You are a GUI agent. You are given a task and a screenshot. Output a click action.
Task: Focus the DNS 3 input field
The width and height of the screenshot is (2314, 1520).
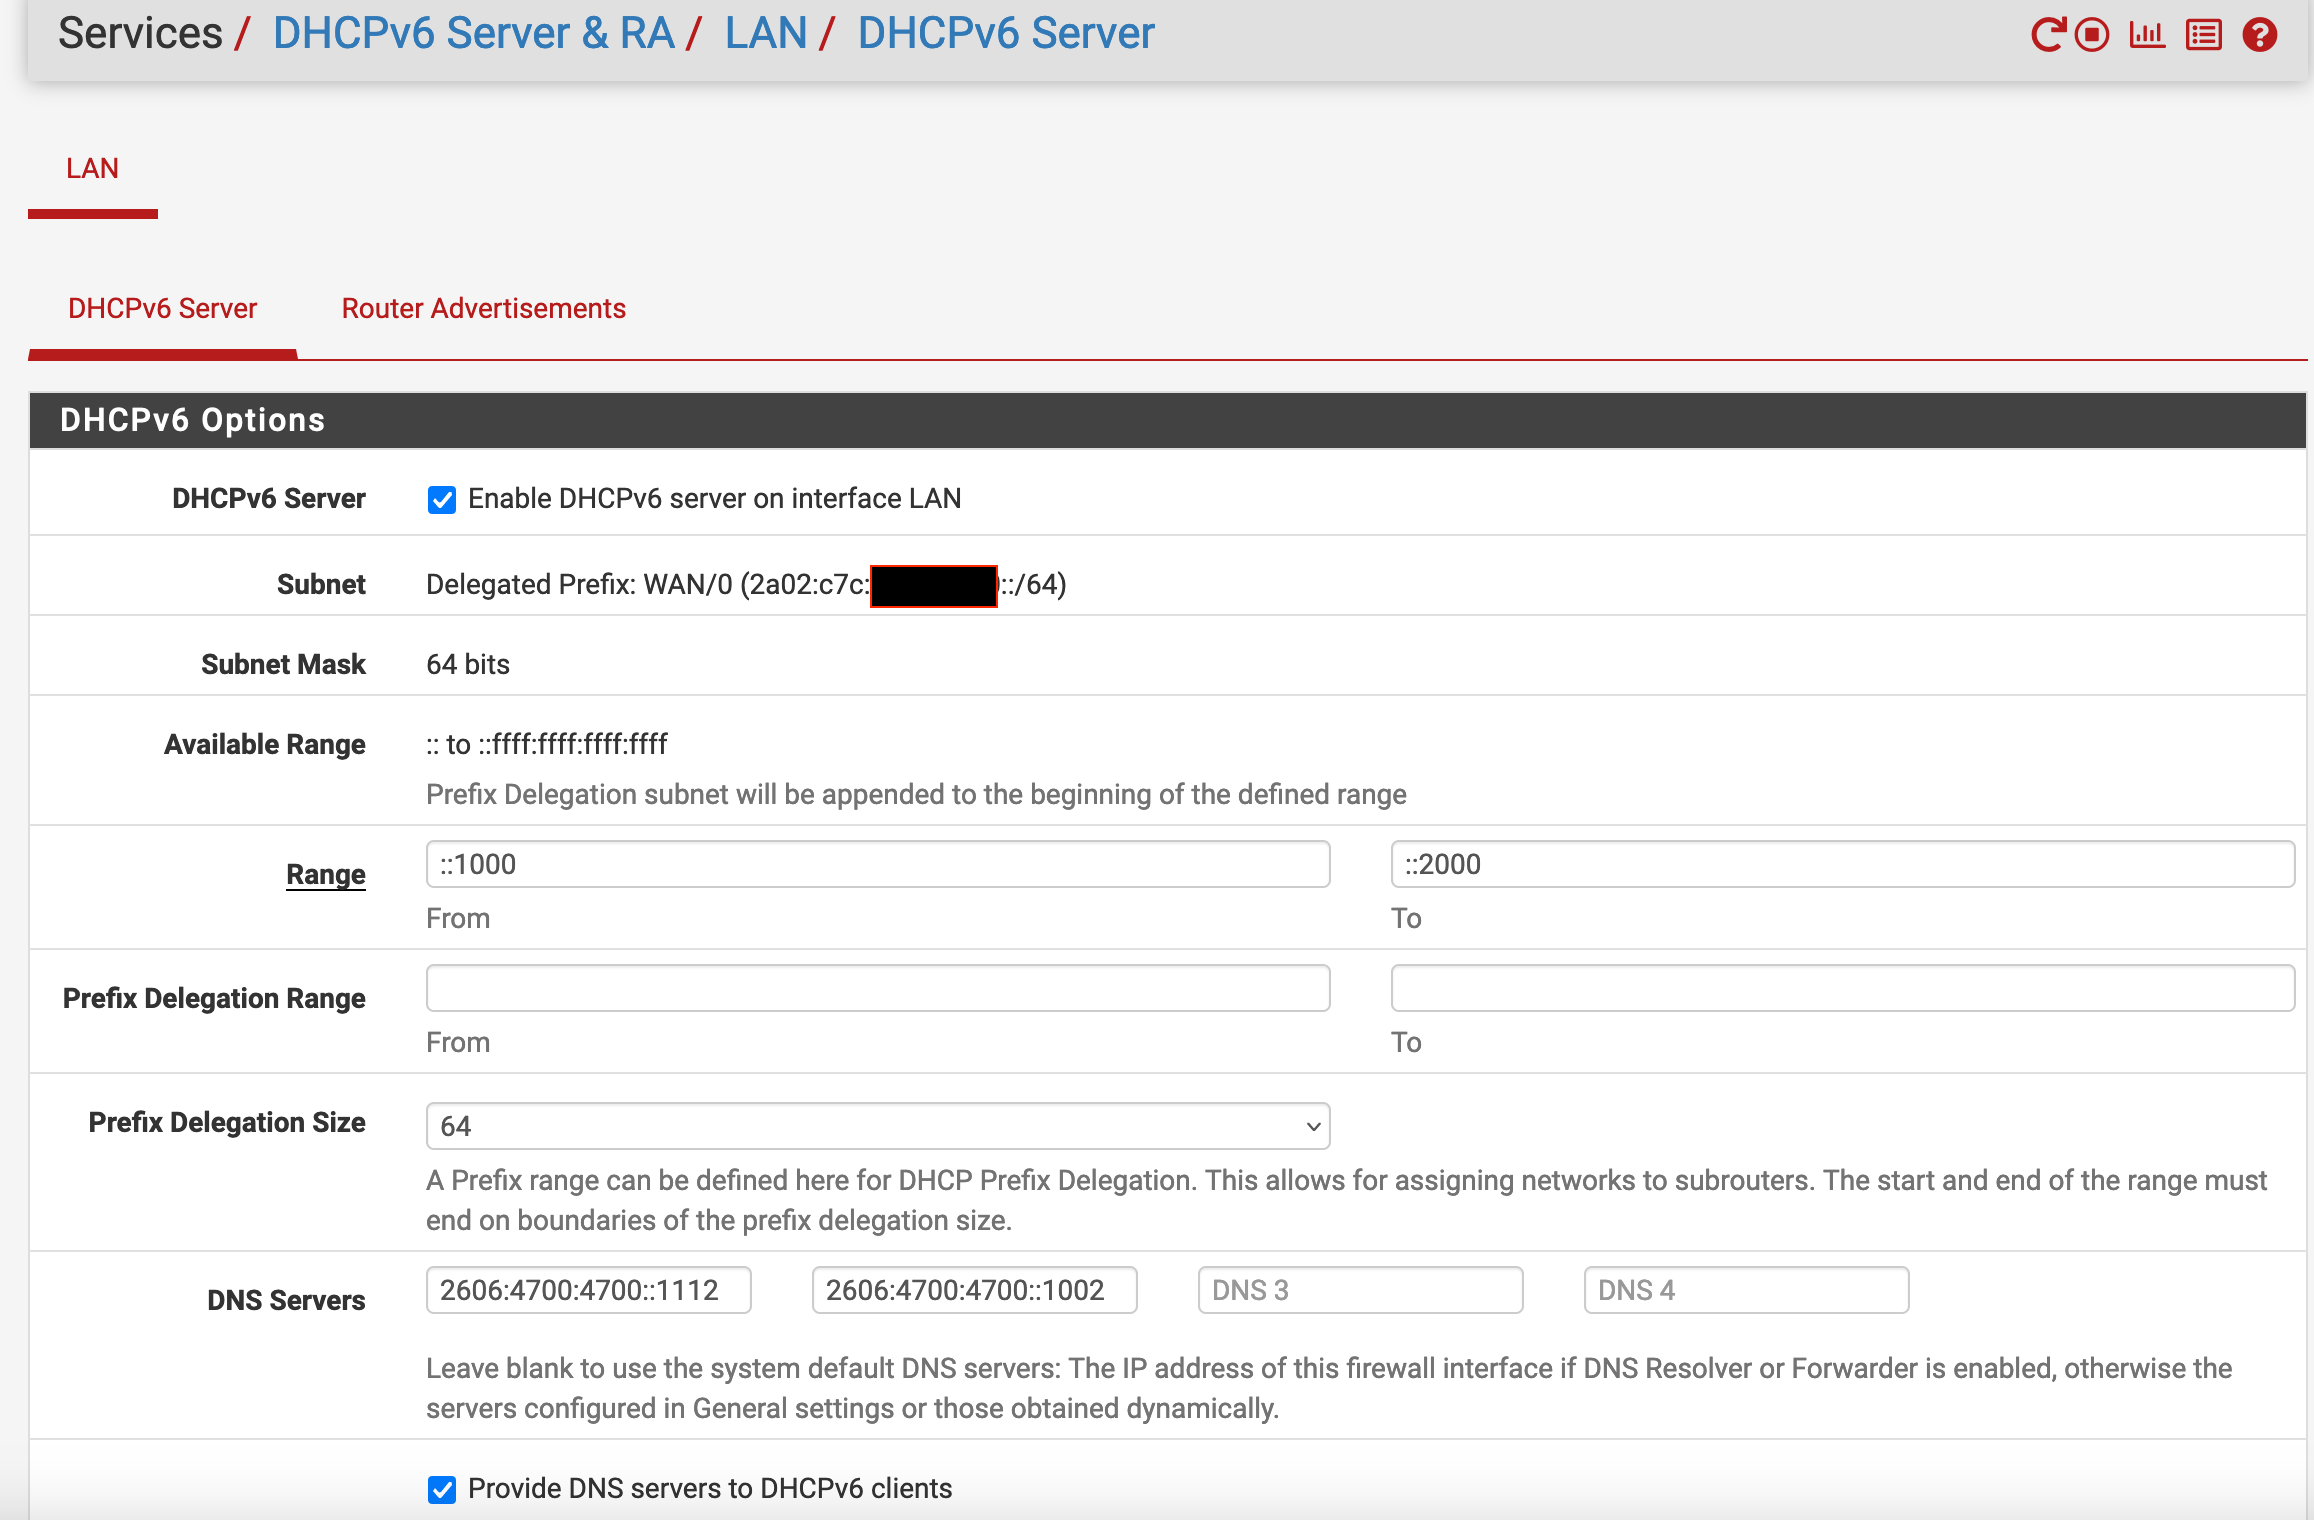pos(1360,1290)
